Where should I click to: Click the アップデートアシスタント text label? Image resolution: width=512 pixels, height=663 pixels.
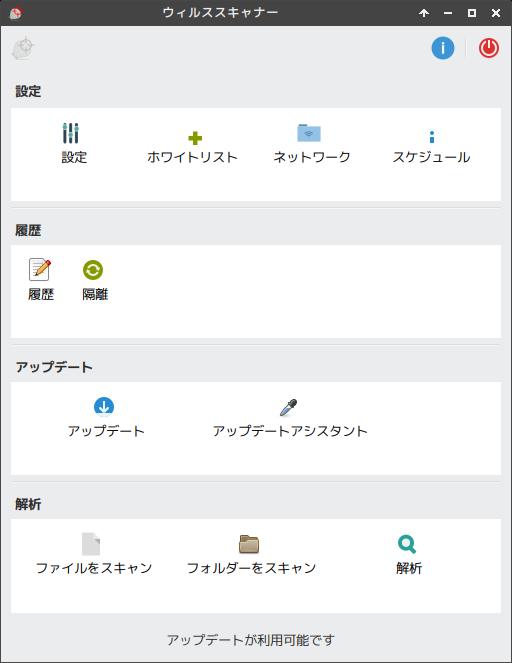tap(290, 431)
